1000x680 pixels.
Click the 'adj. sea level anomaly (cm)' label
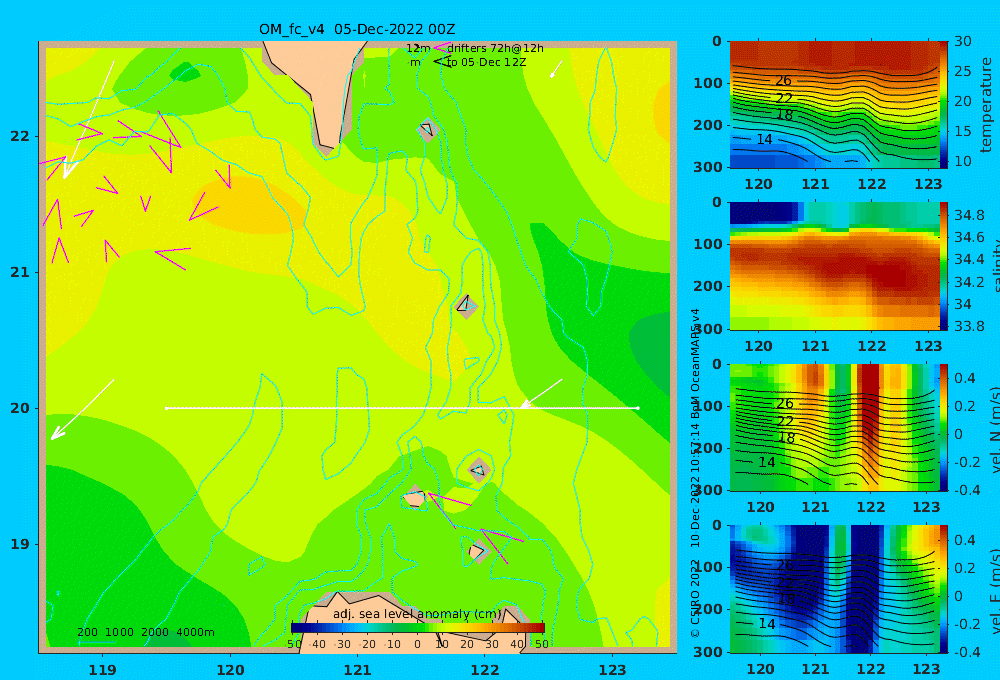click(417, 614)
